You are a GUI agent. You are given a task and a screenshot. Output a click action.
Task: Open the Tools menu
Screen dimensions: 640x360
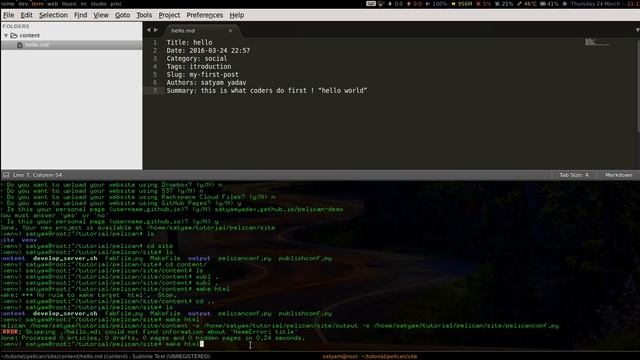click(x=144, y=15)
